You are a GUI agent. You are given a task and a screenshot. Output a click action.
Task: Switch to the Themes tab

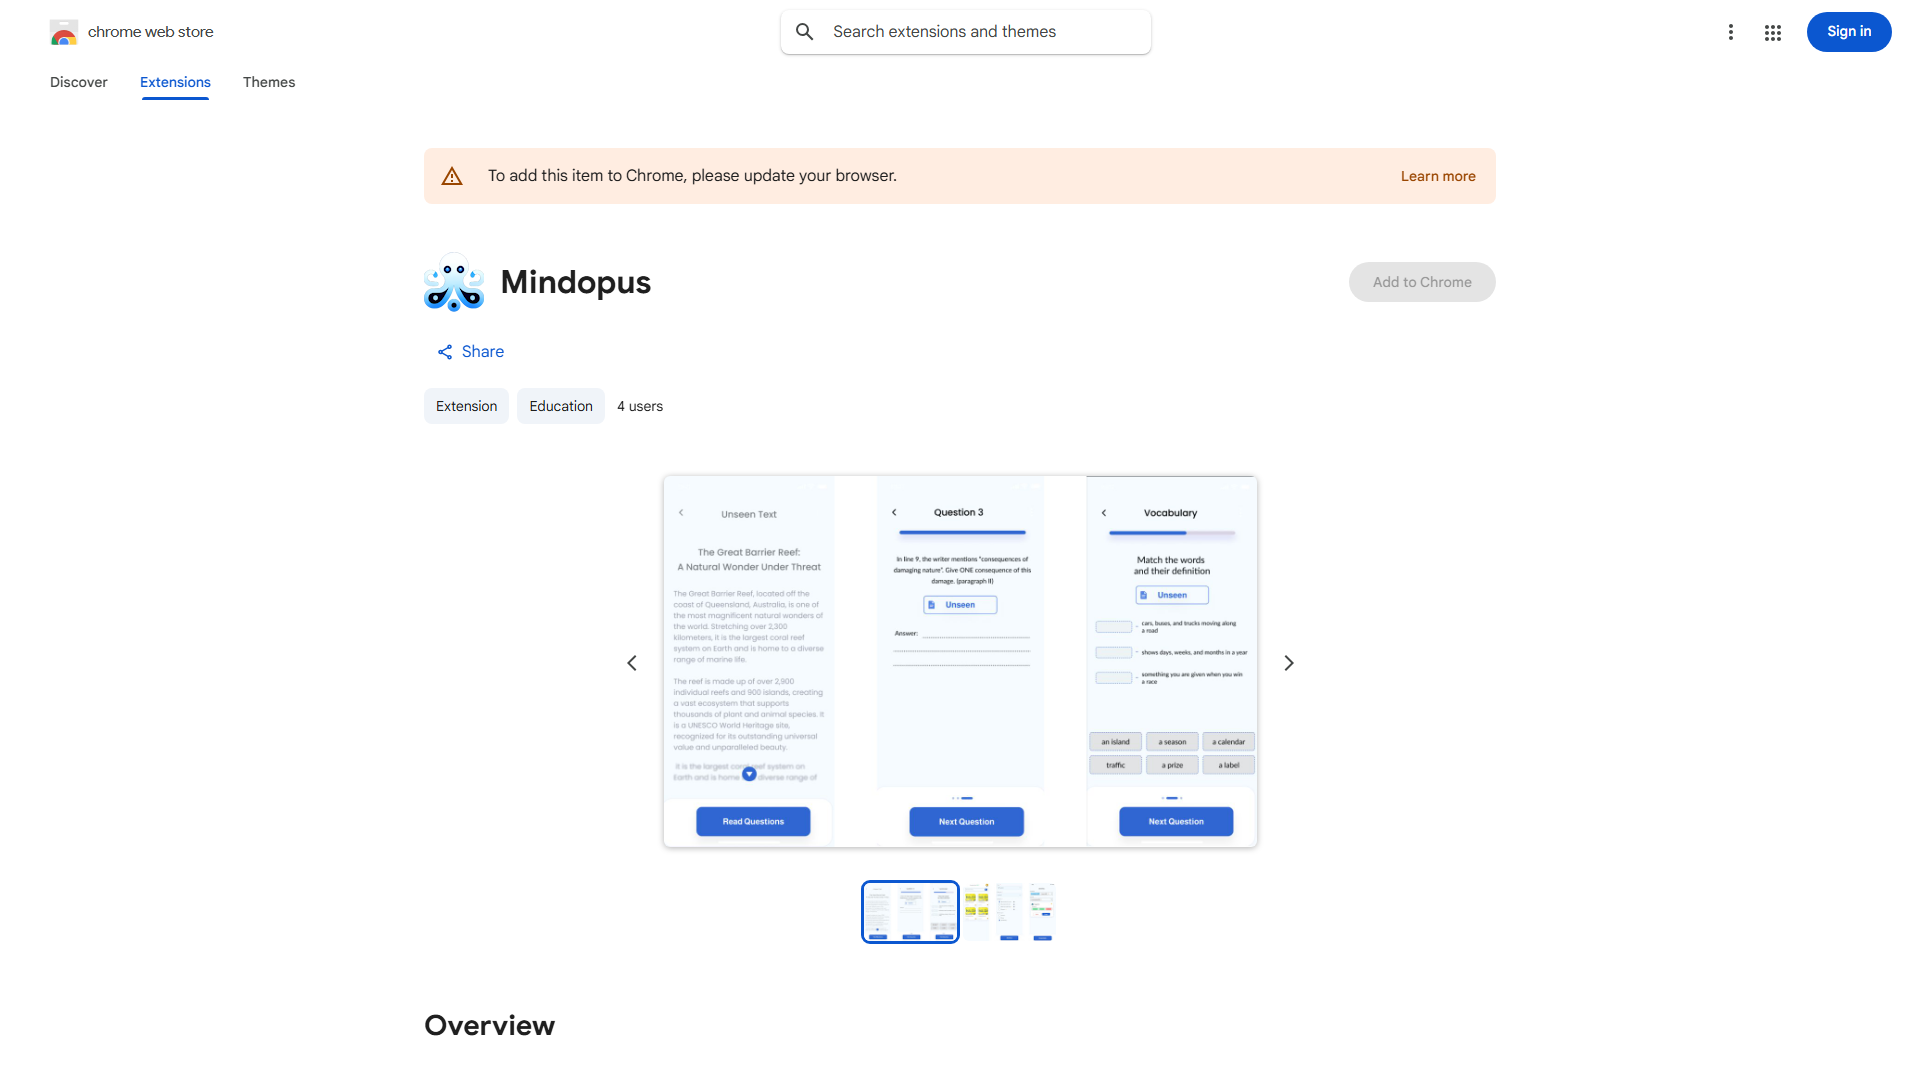[268, 82]
